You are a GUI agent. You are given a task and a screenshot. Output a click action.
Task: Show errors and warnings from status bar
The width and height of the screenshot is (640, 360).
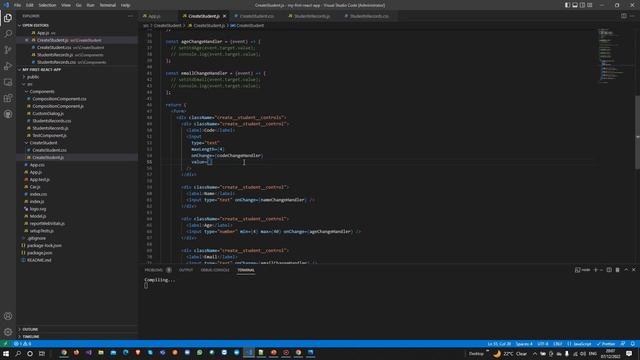click(x=22, y=344)
